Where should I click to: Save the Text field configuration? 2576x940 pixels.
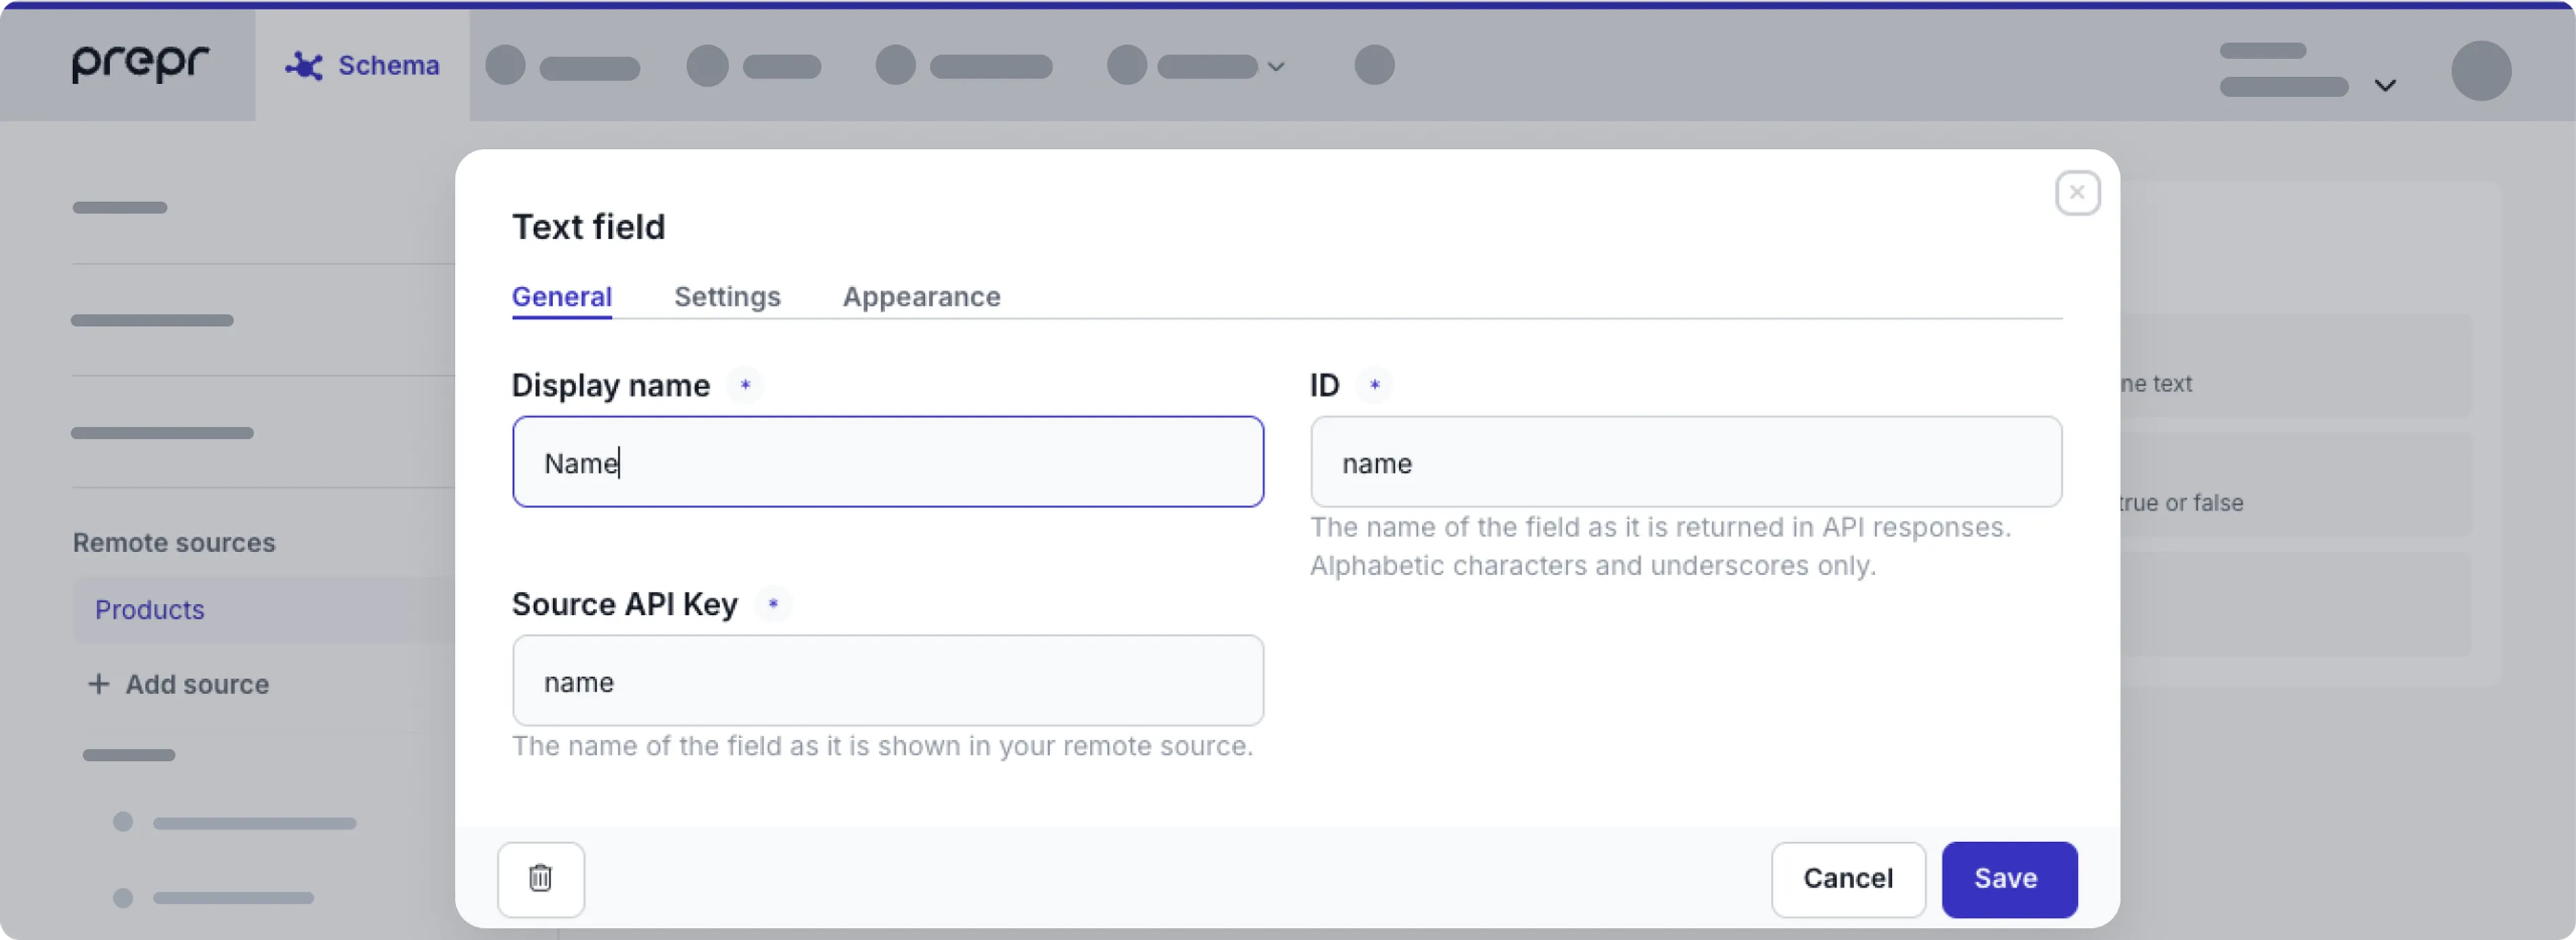click(x=2008, y=879)
